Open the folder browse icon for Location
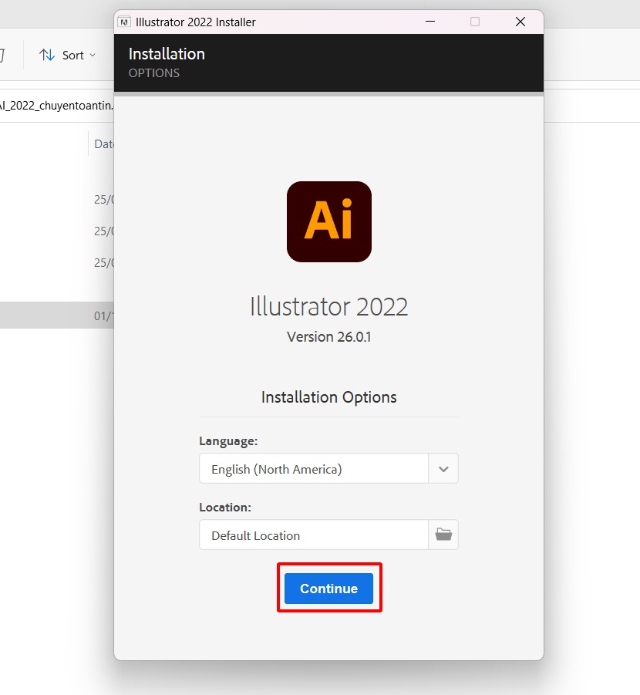Image resolution: width=640 pixels, height=695 pixels. [x=443, y=535]
